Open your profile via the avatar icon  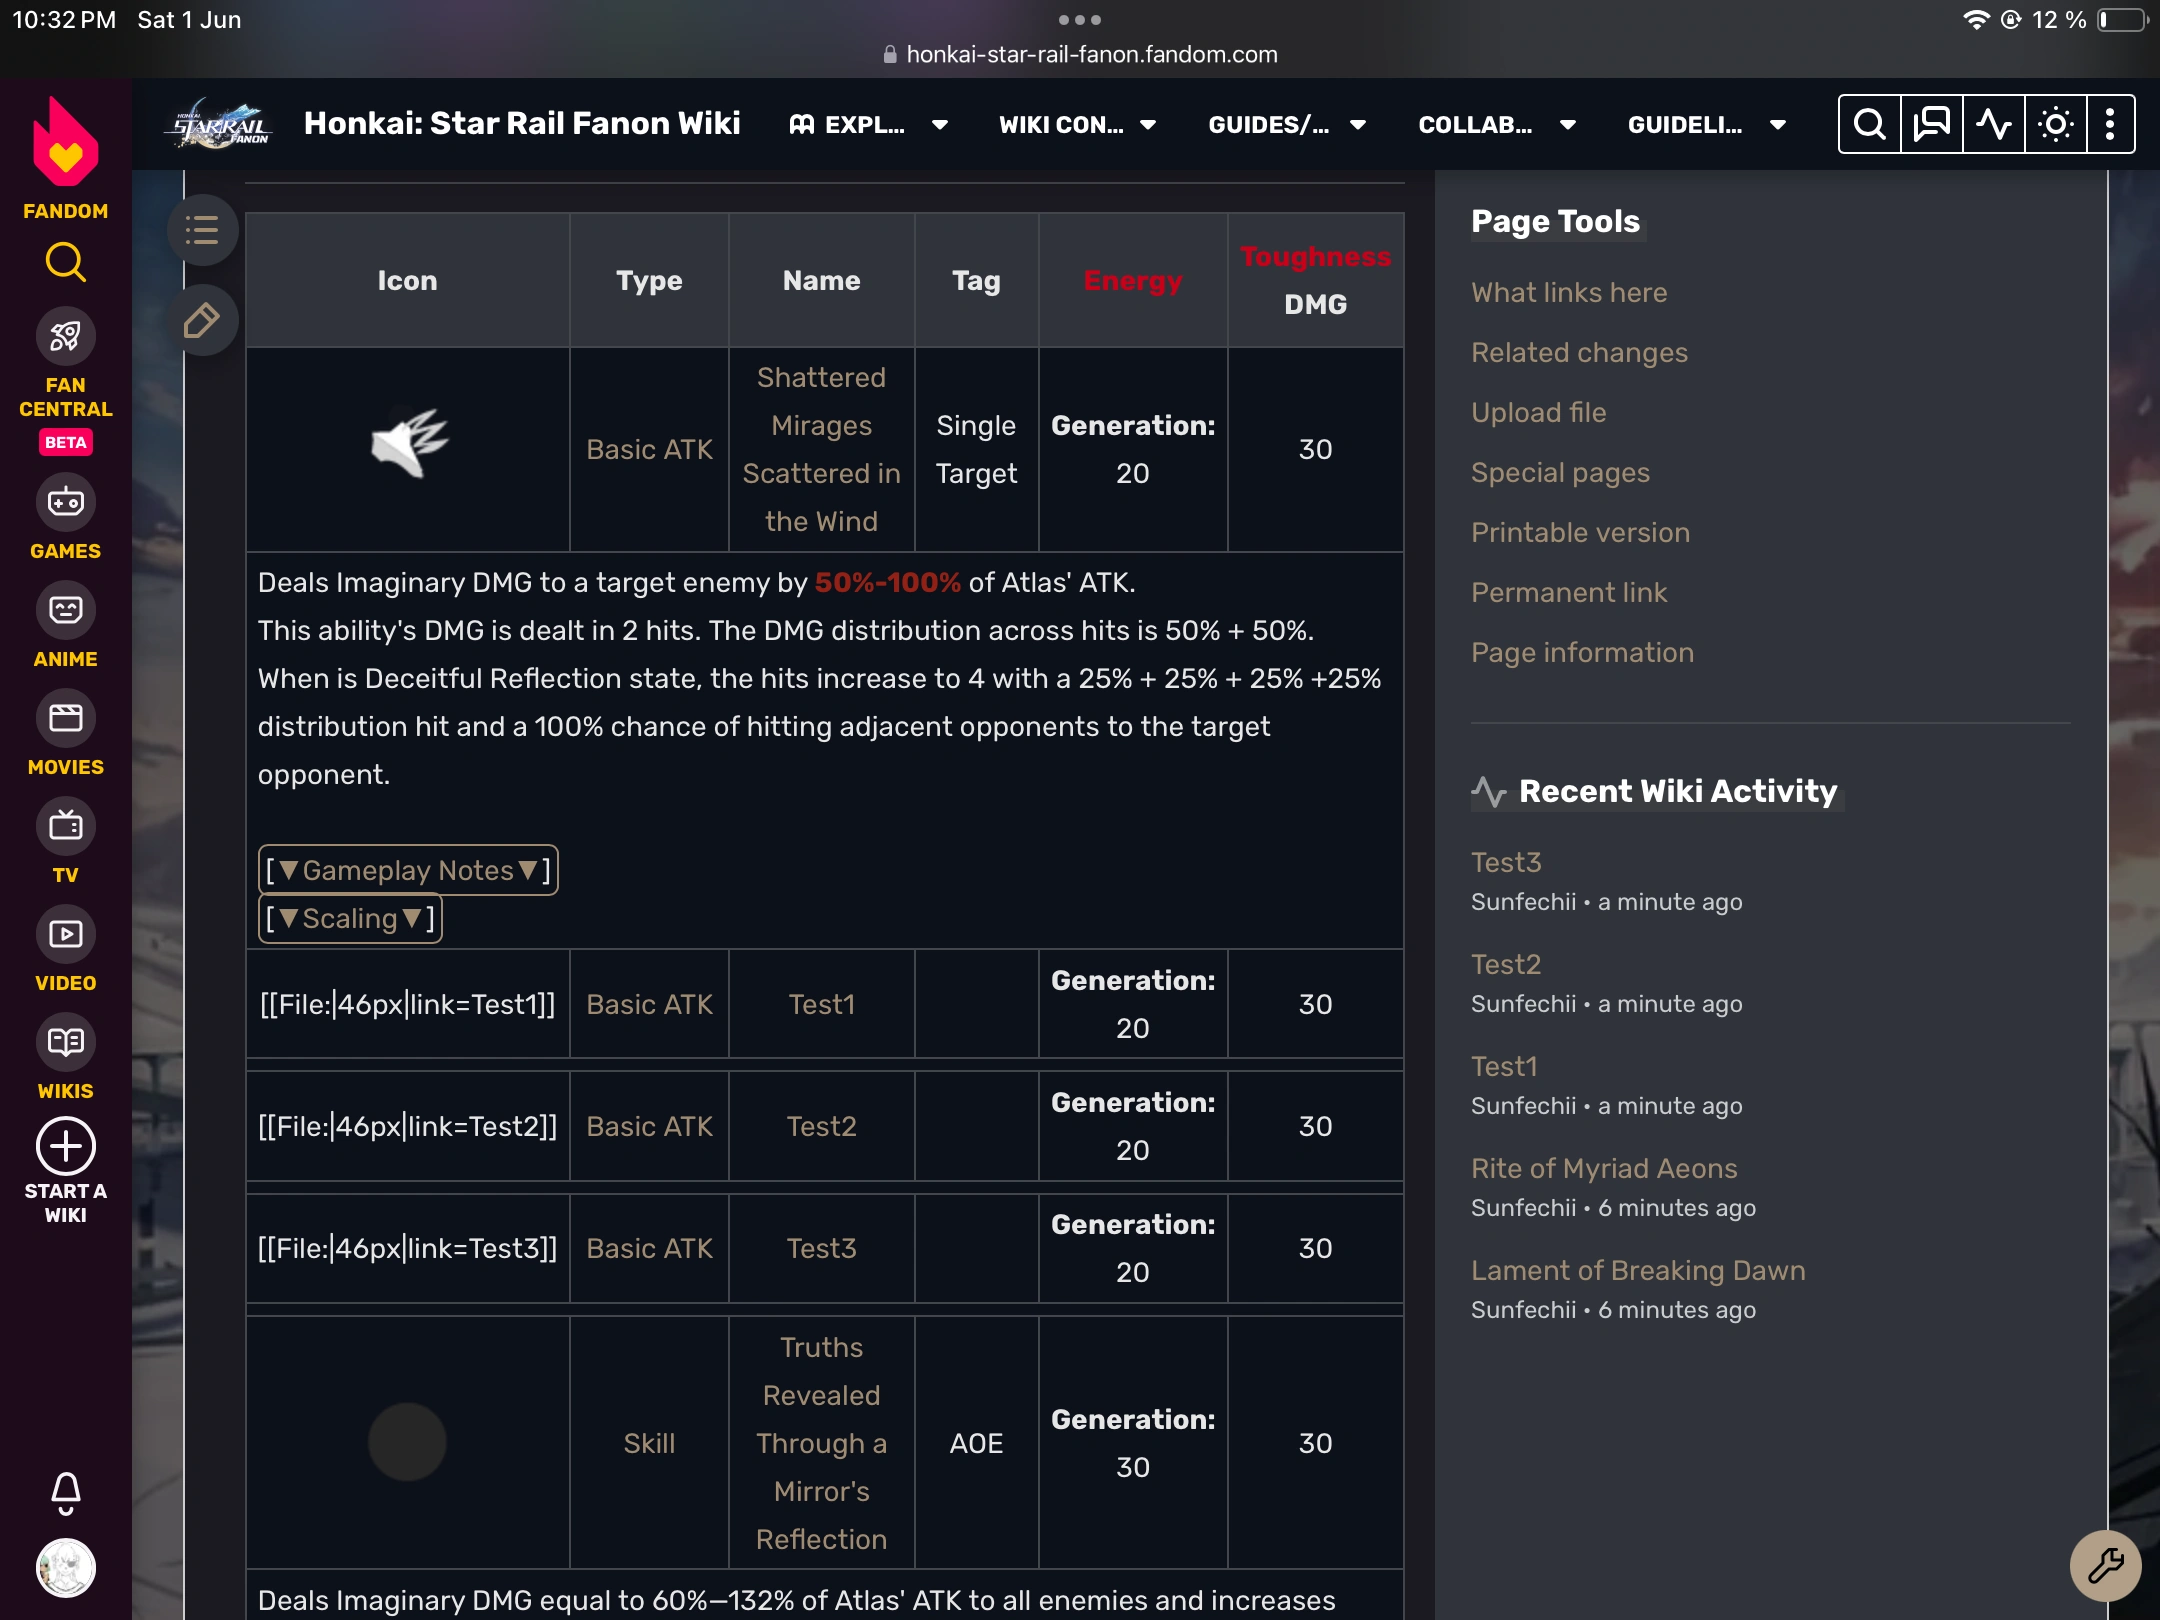point(65,1568)
